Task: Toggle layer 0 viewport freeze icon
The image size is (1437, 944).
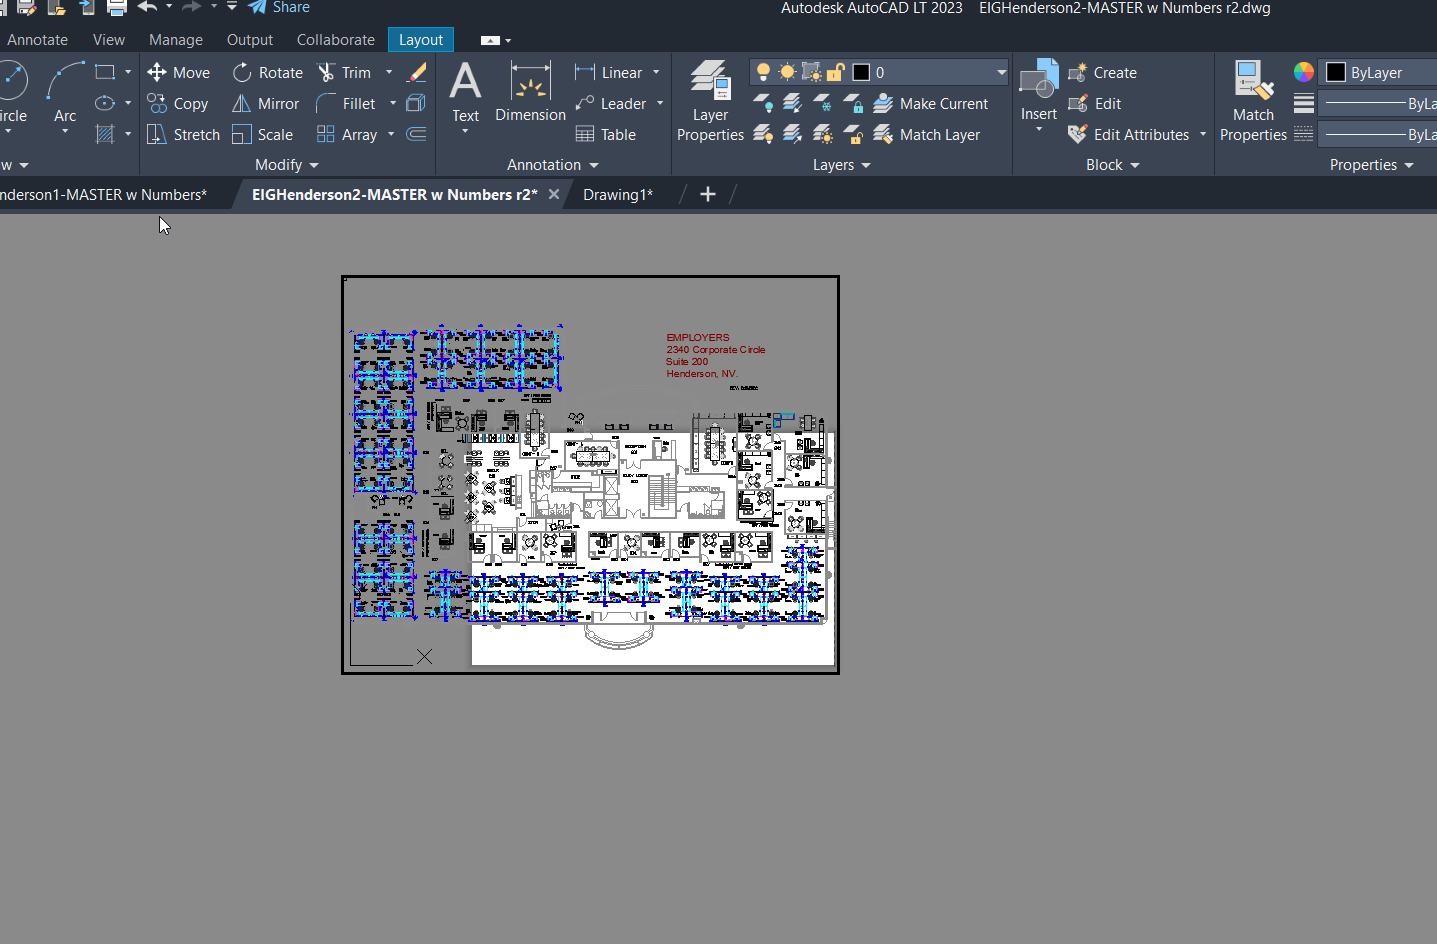Action: tap(811, 72)
